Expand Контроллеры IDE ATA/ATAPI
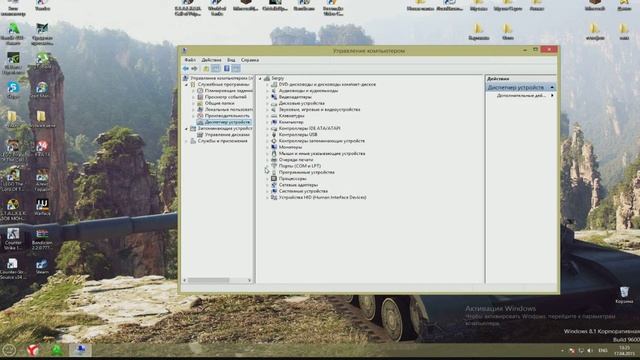The image size is (640, 360). tap(267, 128)
